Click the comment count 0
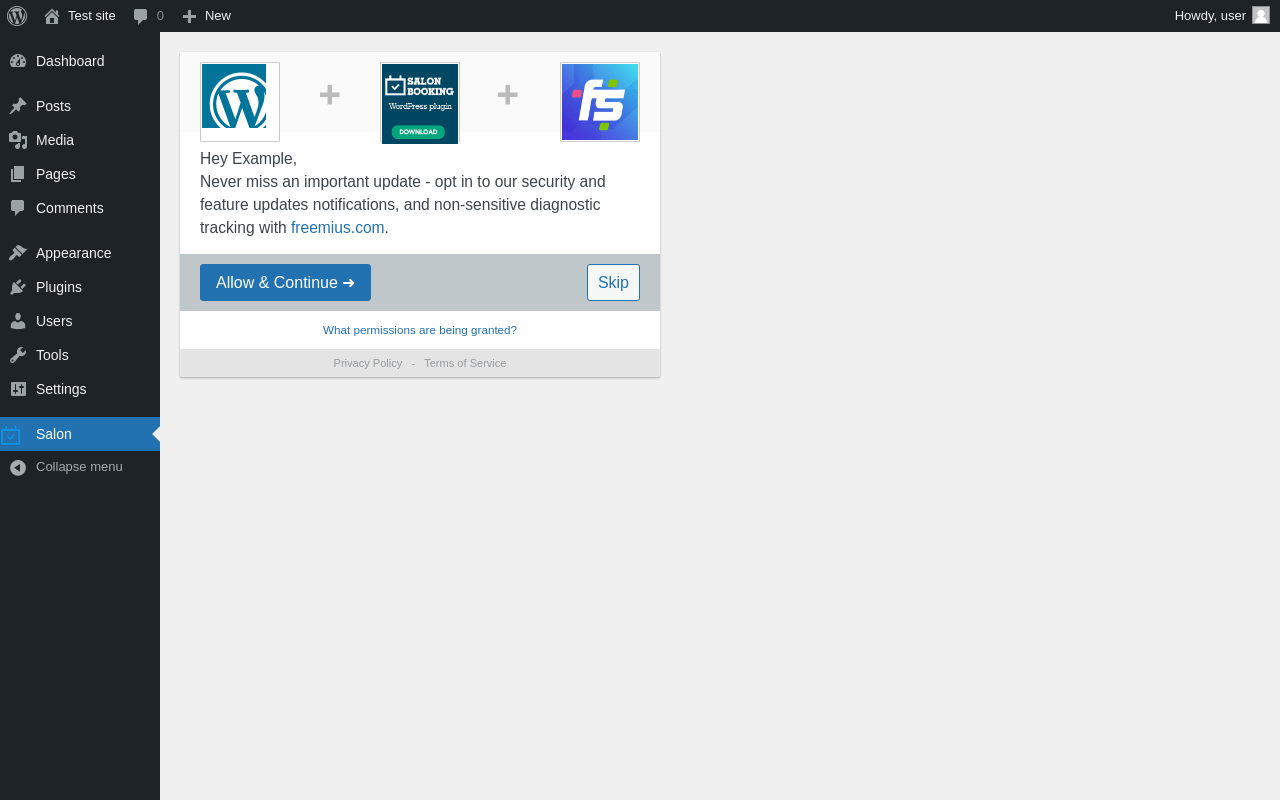Image resolution: width=1280 pixels, height=800 pixels. click(160, 16)
